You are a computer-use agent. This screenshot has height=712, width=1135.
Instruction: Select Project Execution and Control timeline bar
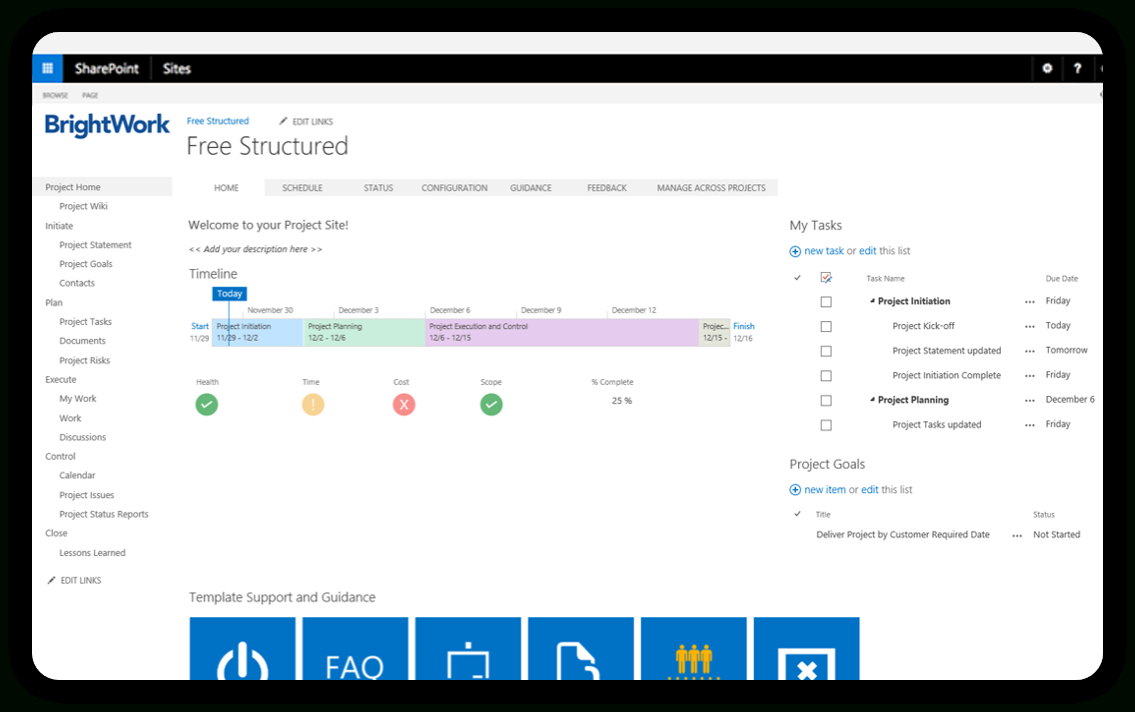click(x=562, y=332)
